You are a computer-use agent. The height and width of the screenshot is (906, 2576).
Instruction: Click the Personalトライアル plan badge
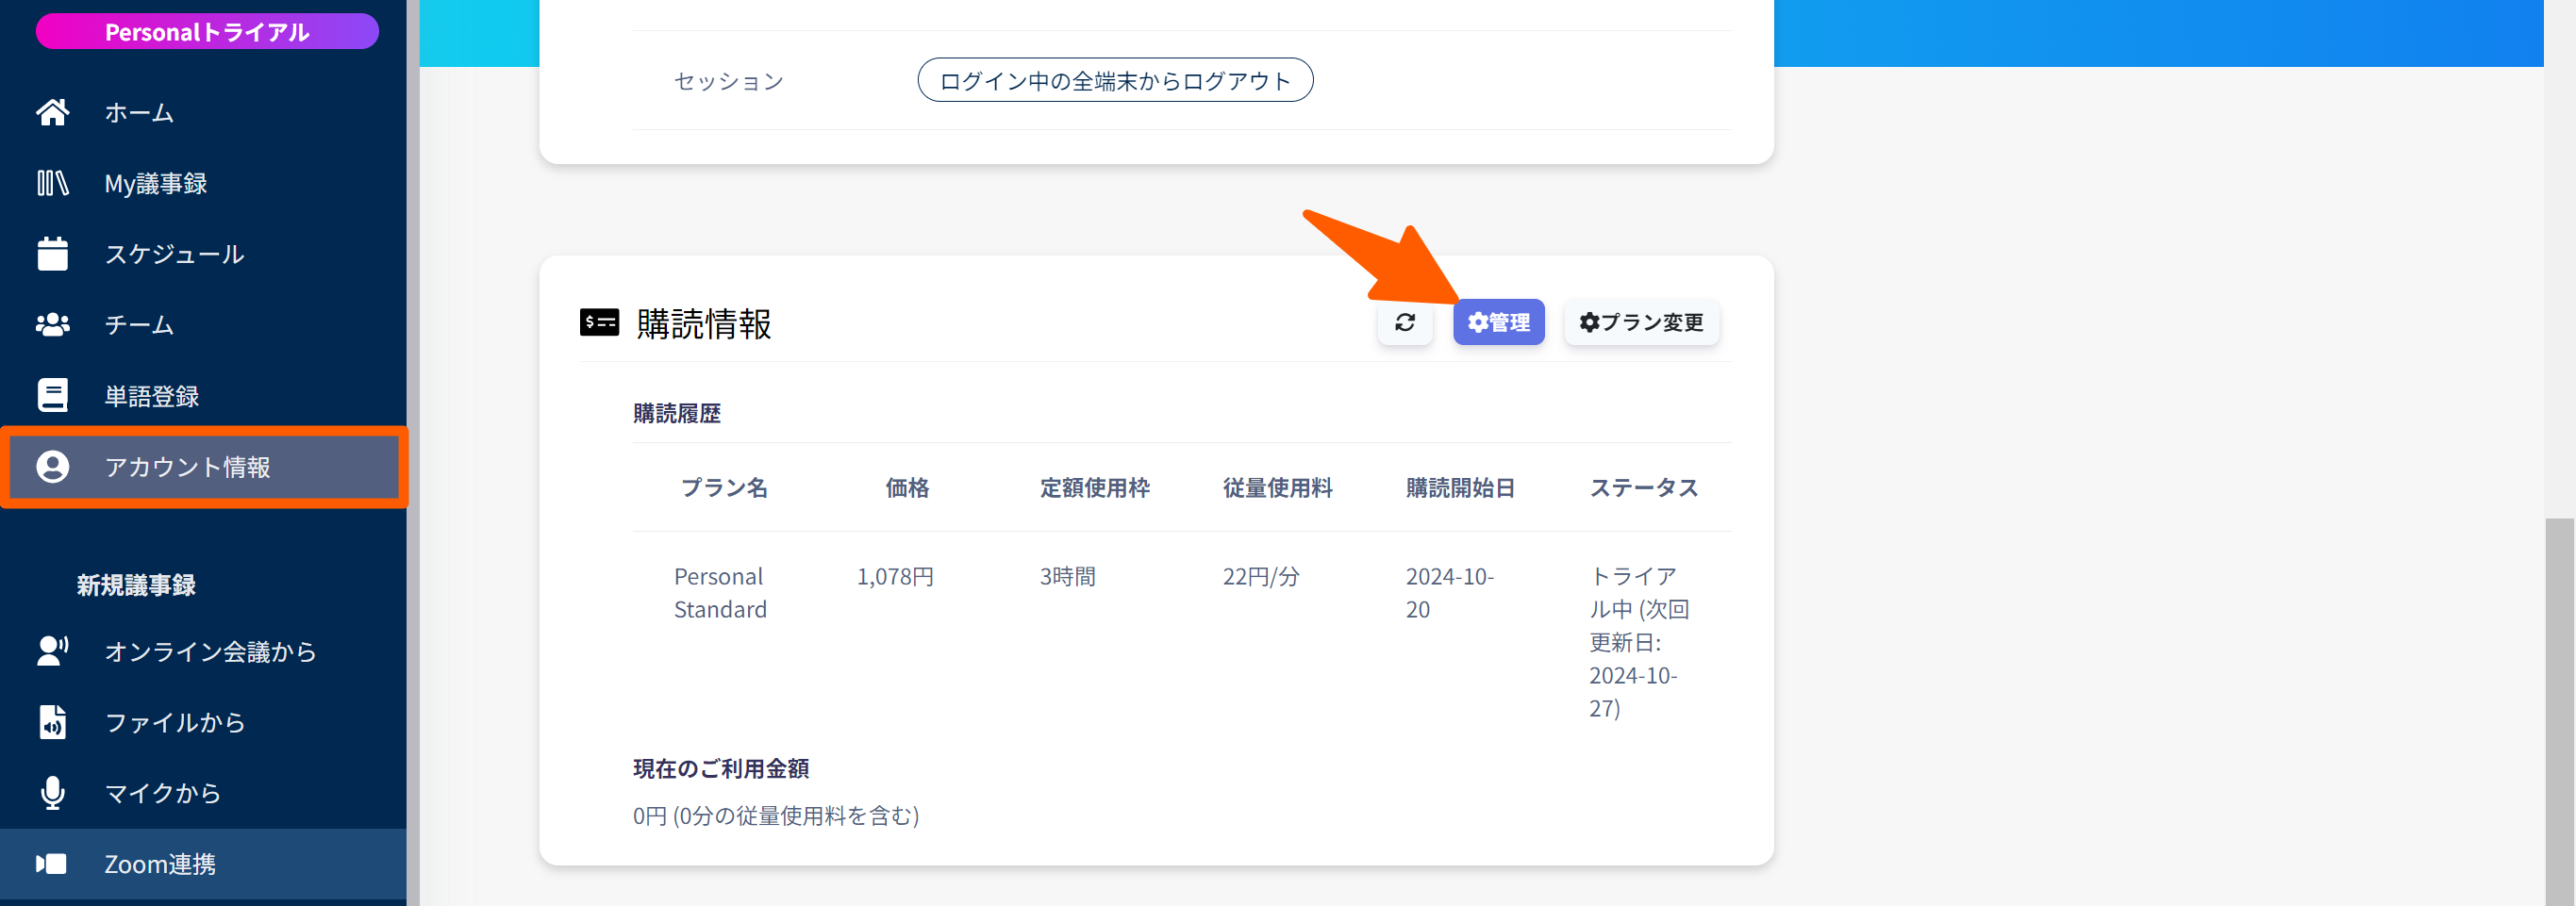pos(207,32)
